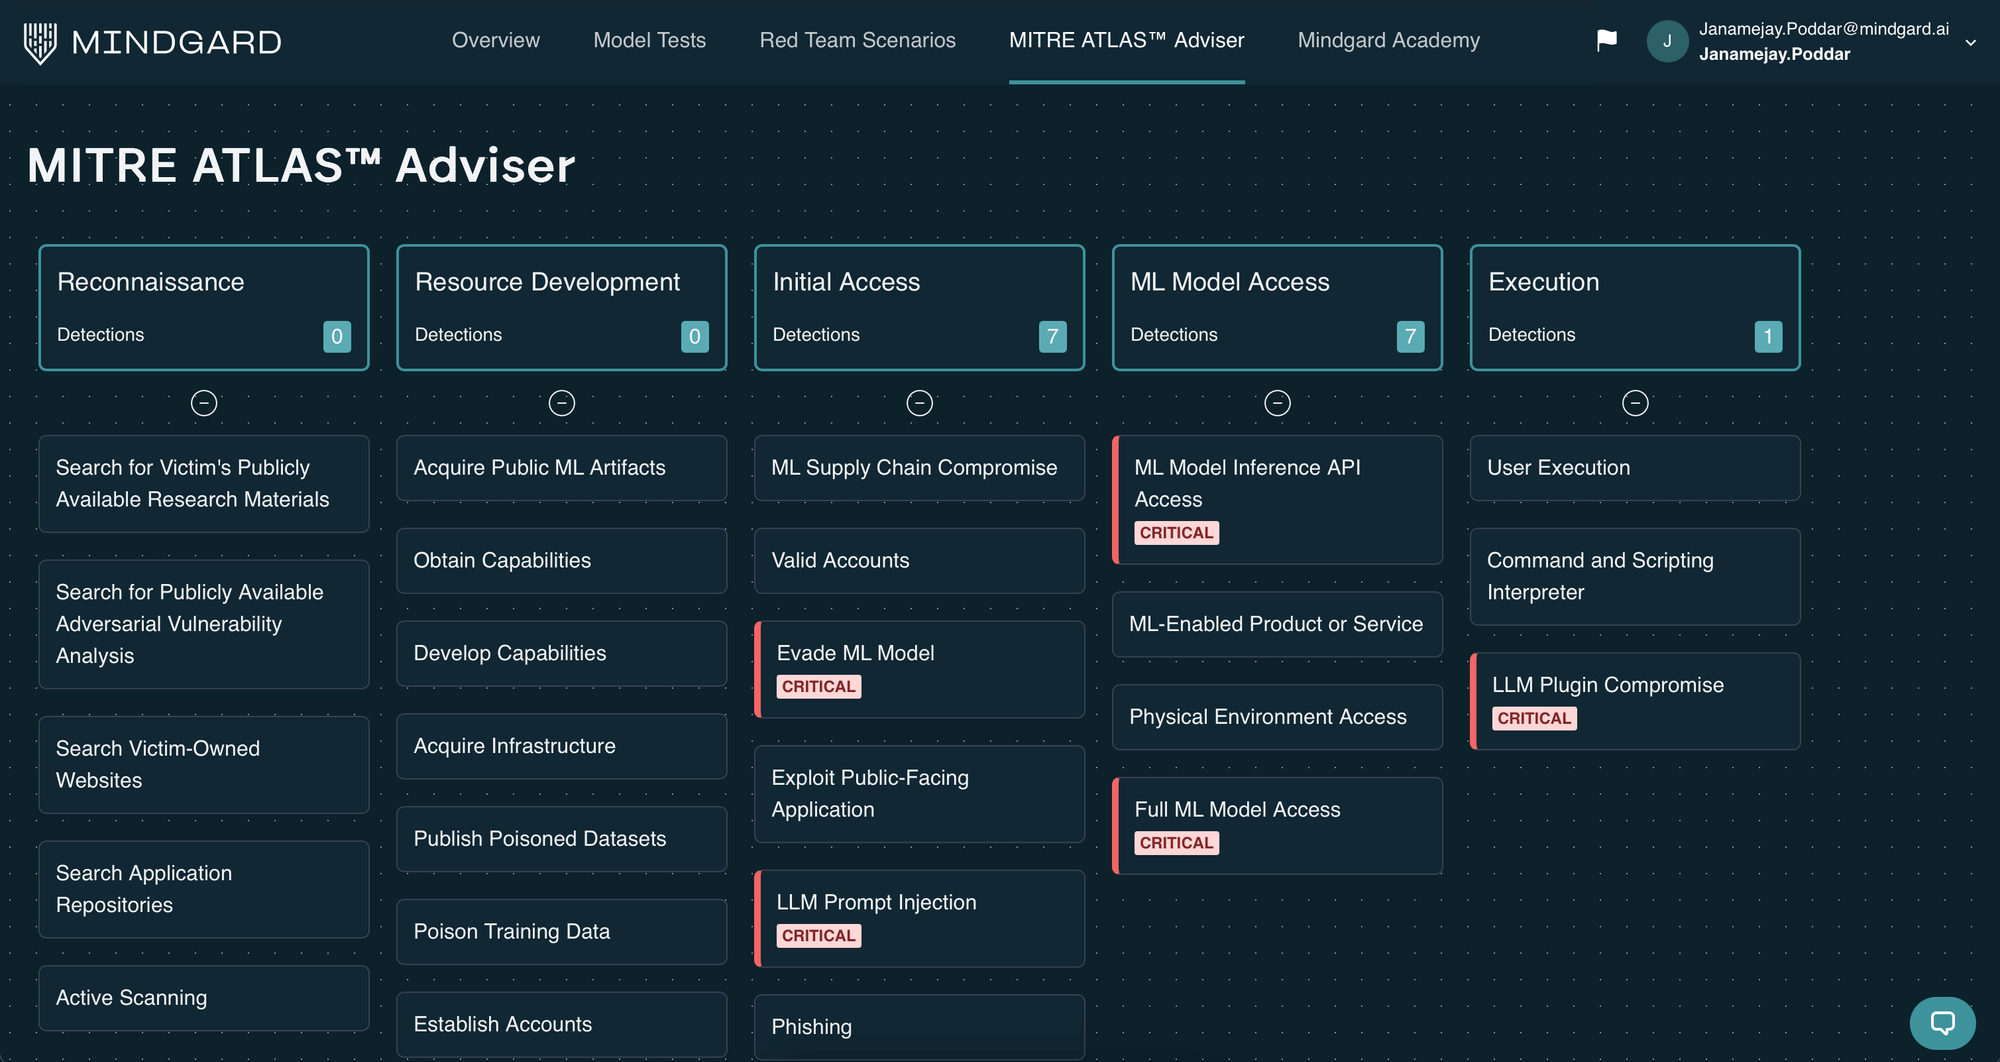Switch to the Model Tests tab

coord(649,40)
